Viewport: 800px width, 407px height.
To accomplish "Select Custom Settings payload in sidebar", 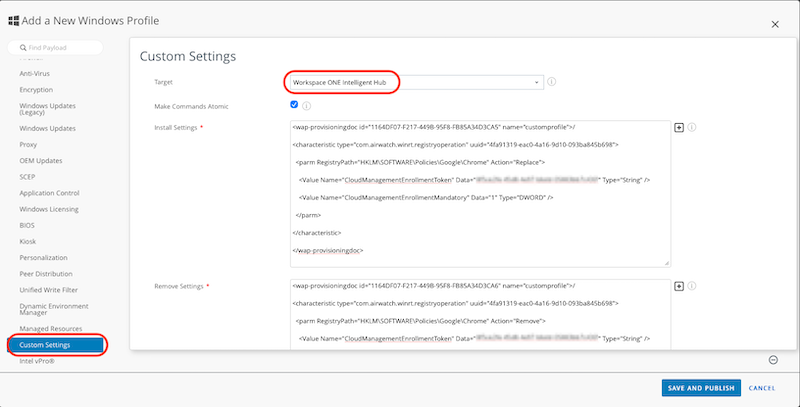I will point(55,345).
